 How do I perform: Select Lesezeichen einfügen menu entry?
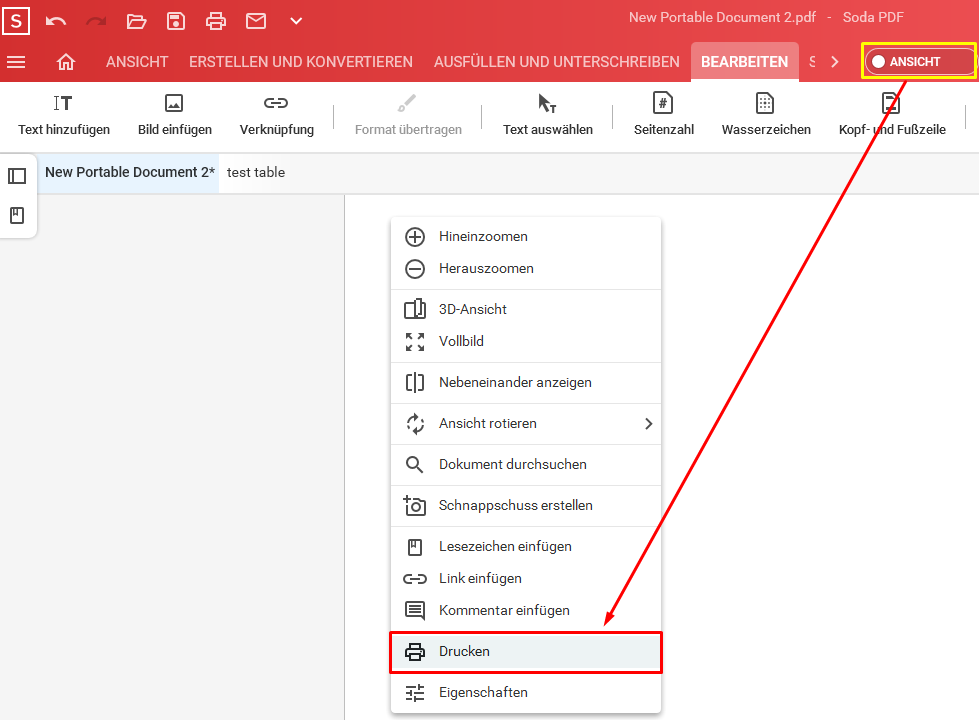(526, 546)
